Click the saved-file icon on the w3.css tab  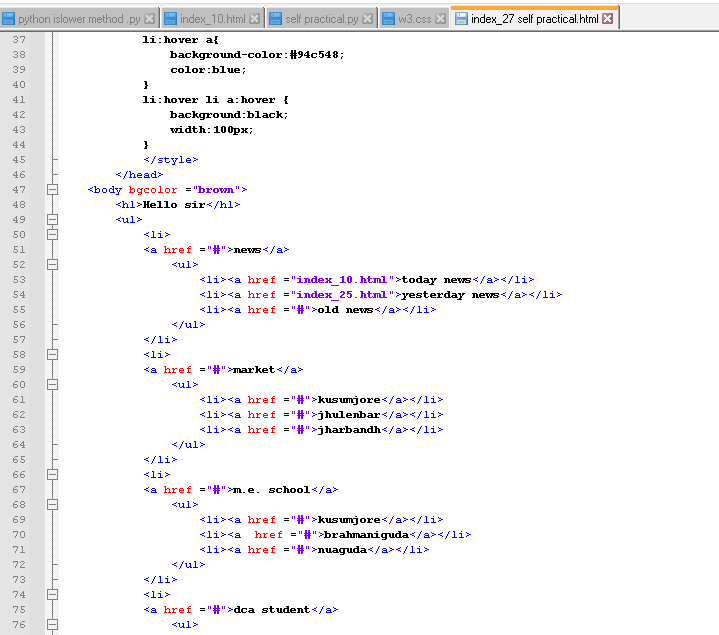click(389, 19)
